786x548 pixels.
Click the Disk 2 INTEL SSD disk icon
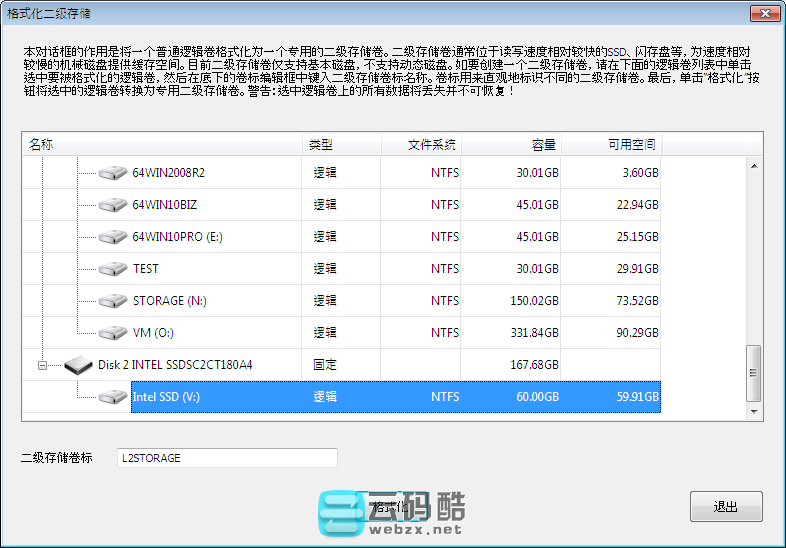point(78,365)
